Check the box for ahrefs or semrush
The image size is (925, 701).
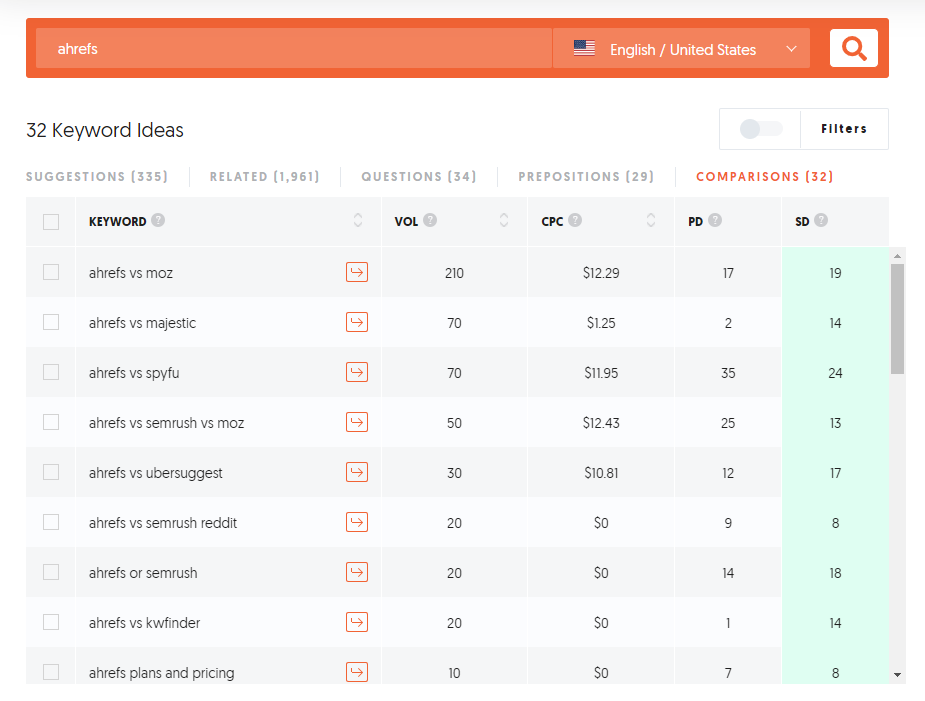(x=51, y=572)
